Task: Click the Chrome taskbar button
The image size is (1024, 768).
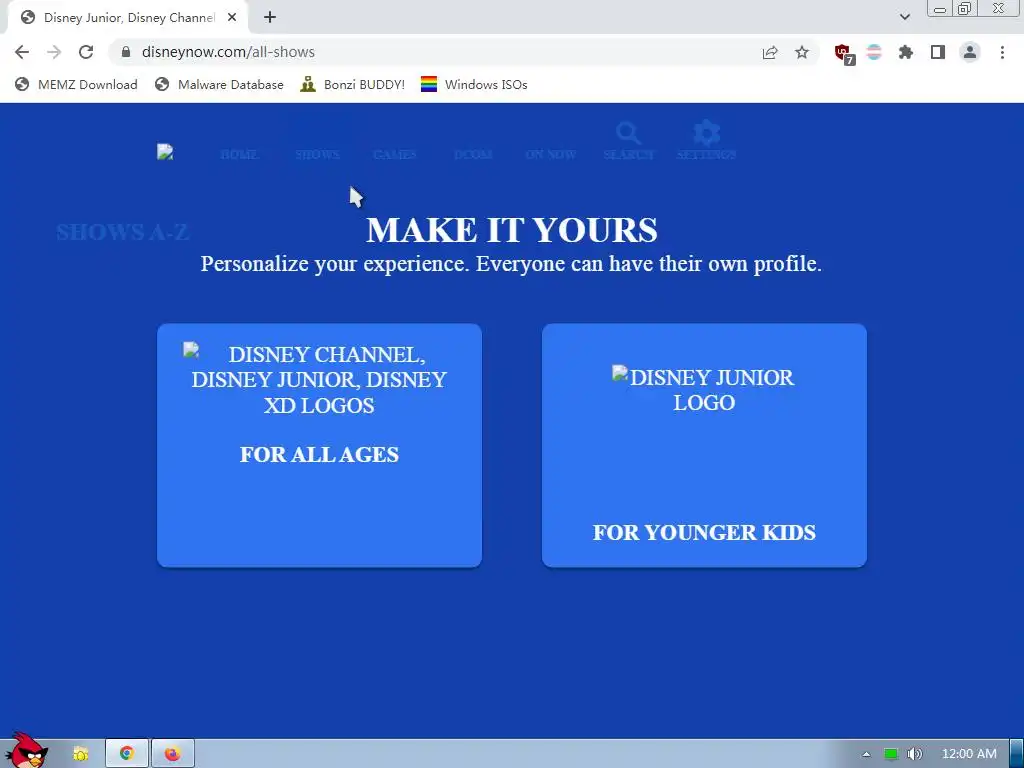Action: pos(127,754)
